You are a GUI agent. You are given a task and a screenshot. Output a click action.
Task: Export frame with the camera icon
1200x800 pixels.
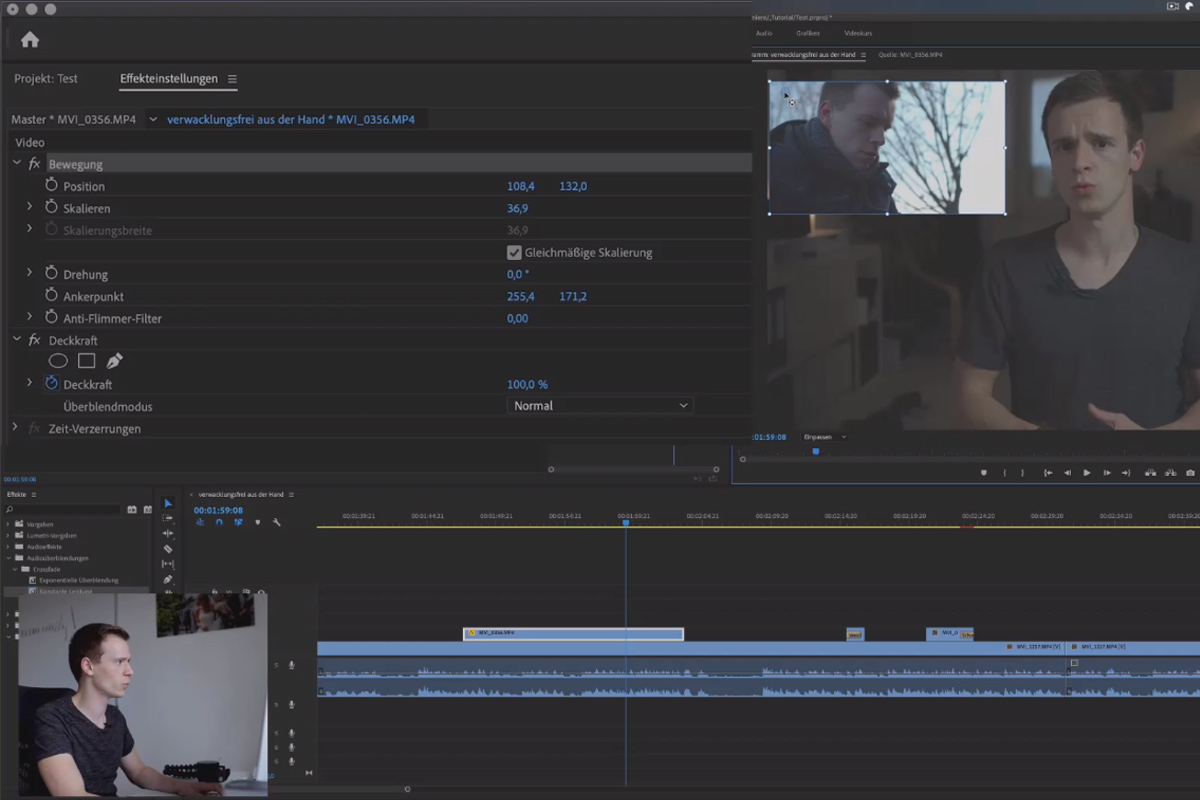click(x=1190, y=473)
